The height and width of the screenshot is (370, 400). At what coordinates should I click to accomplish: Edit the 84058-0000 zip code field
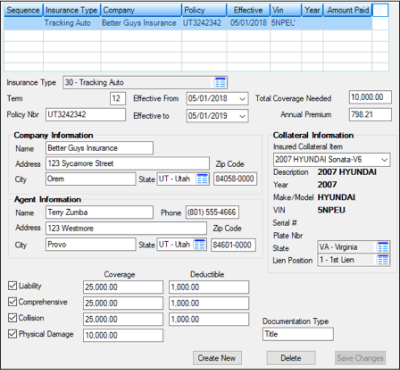[x=235, y=179]
